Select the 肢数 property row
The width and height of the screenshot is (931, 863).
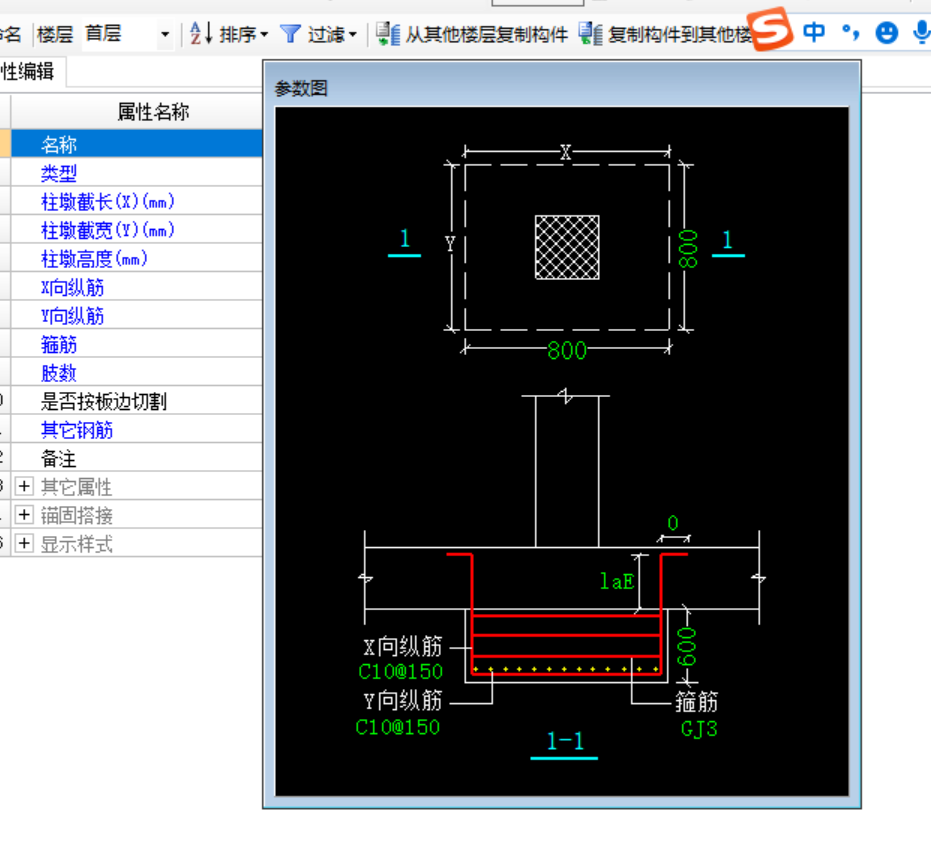(x=137, y=372)
